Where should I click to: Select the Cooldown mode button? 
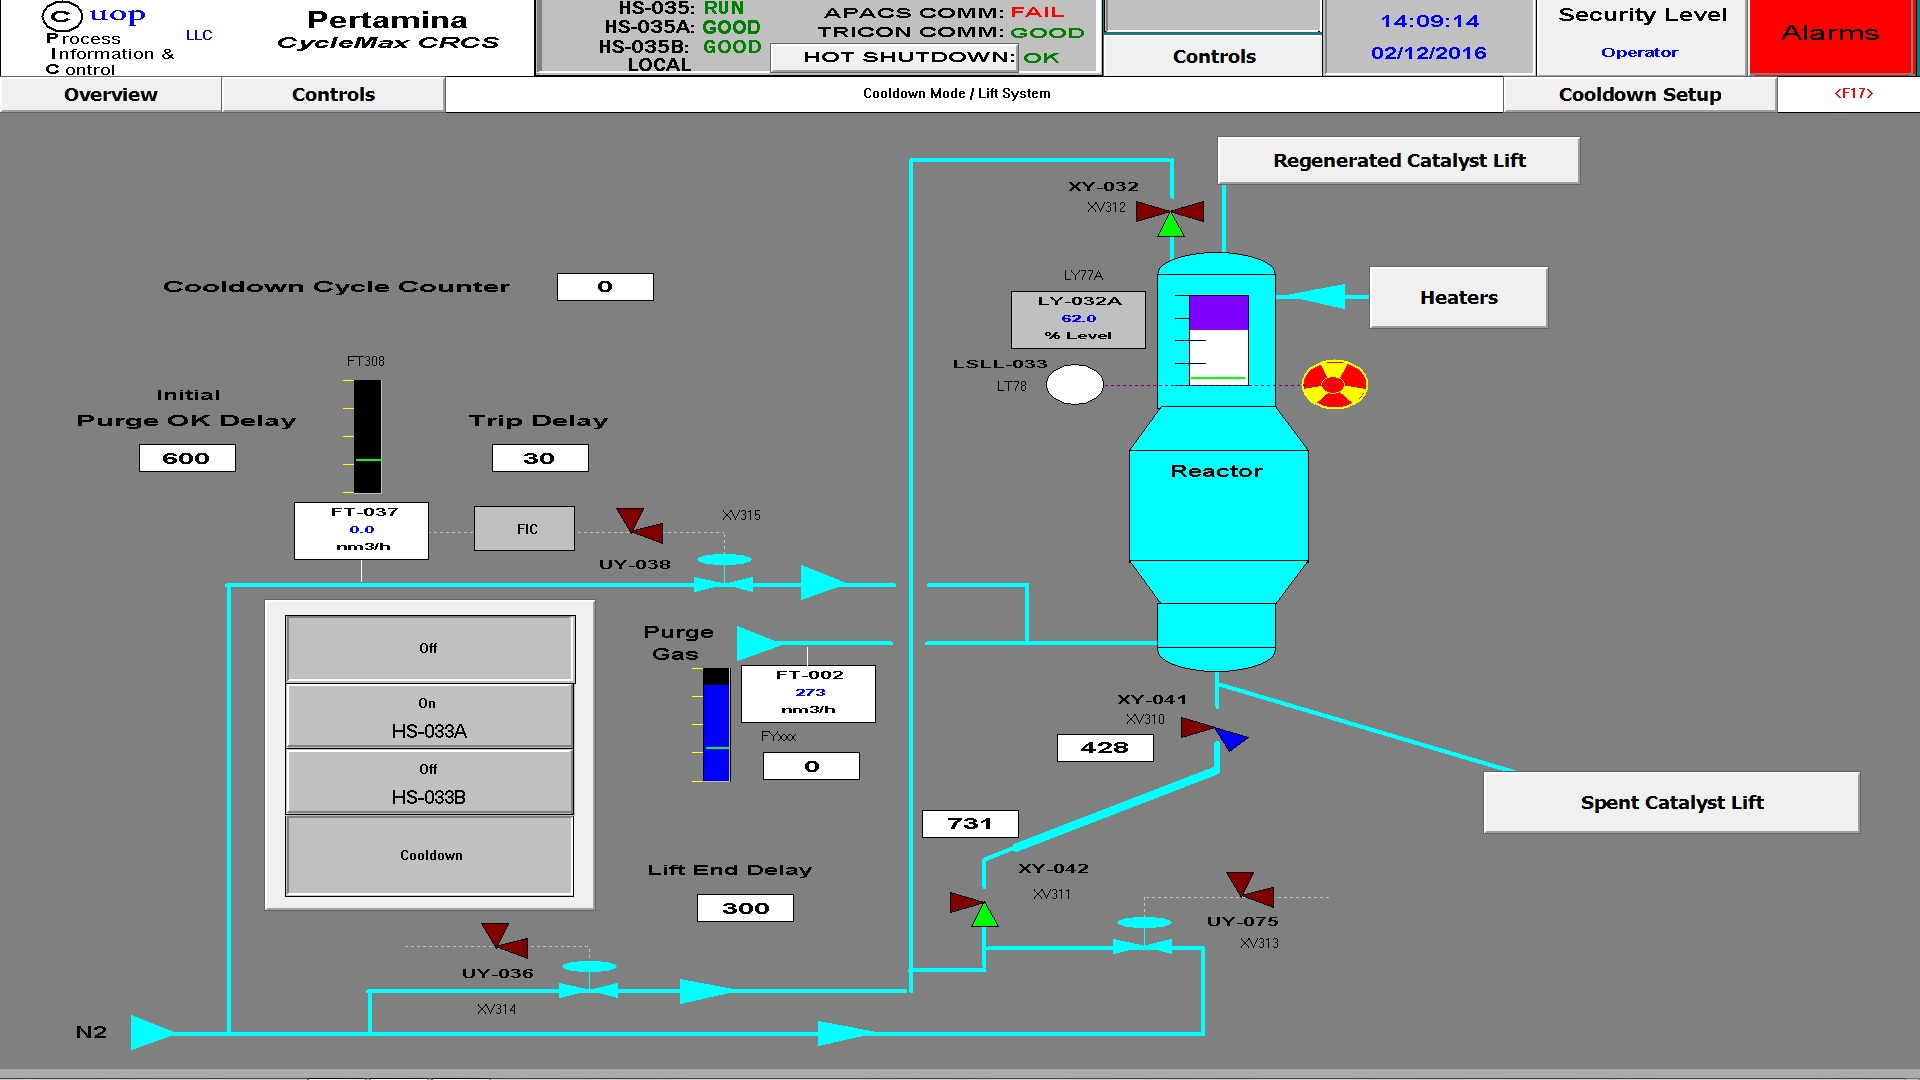click(x=430, y=856)
